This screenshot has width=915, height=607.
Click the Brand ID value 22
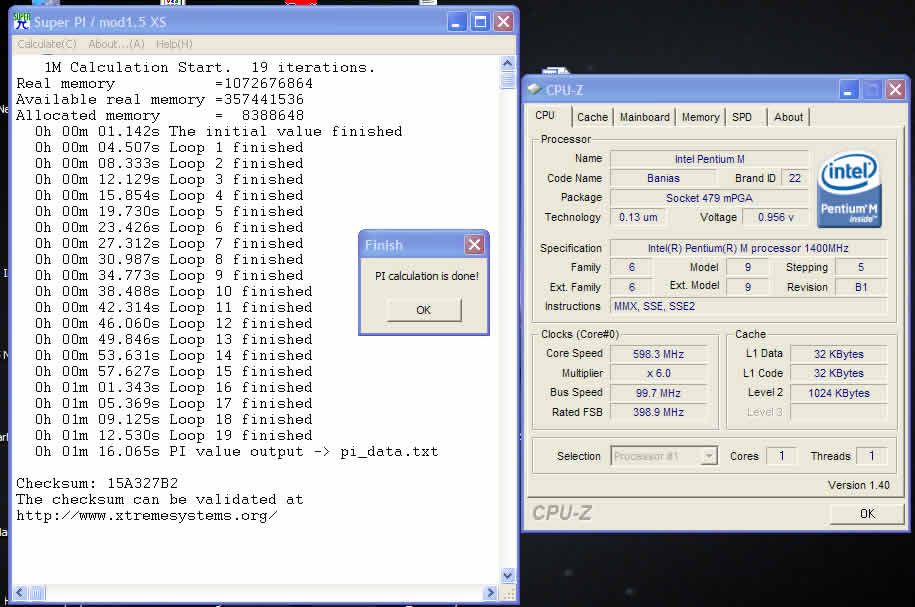click(795, 178)
